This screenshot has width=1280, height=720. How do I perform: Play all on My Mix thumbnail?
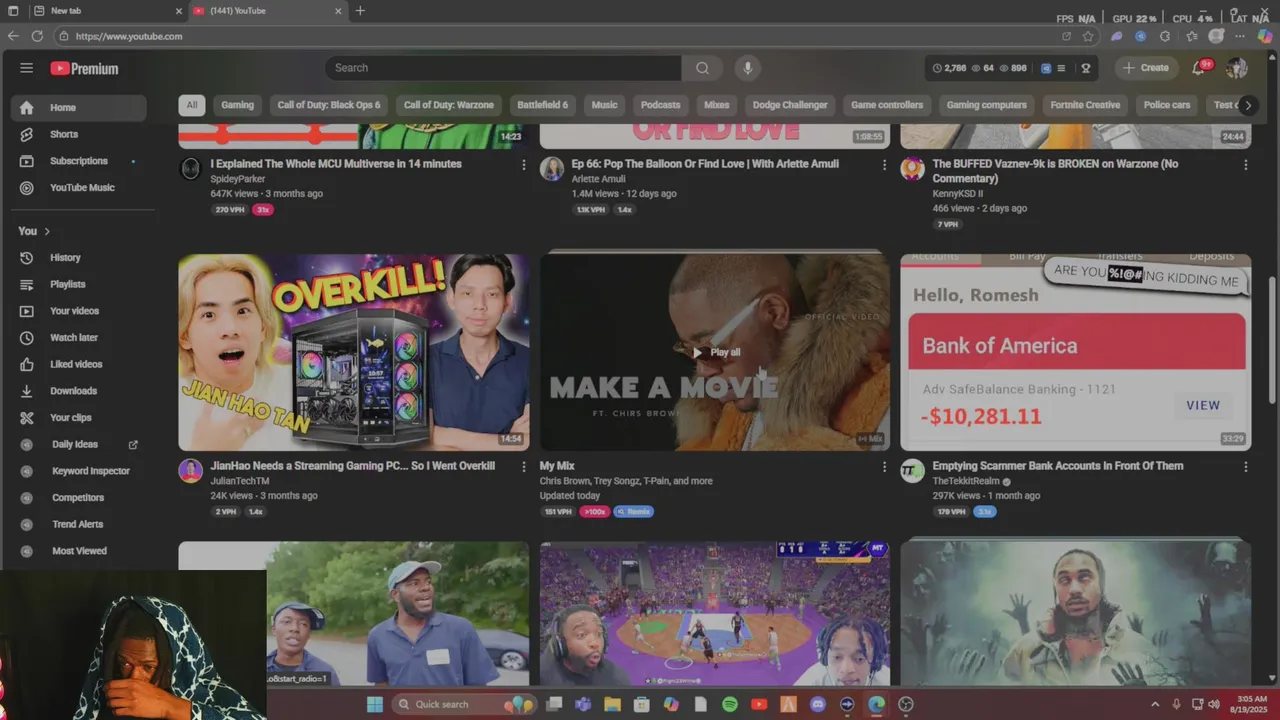coord(715,352)
